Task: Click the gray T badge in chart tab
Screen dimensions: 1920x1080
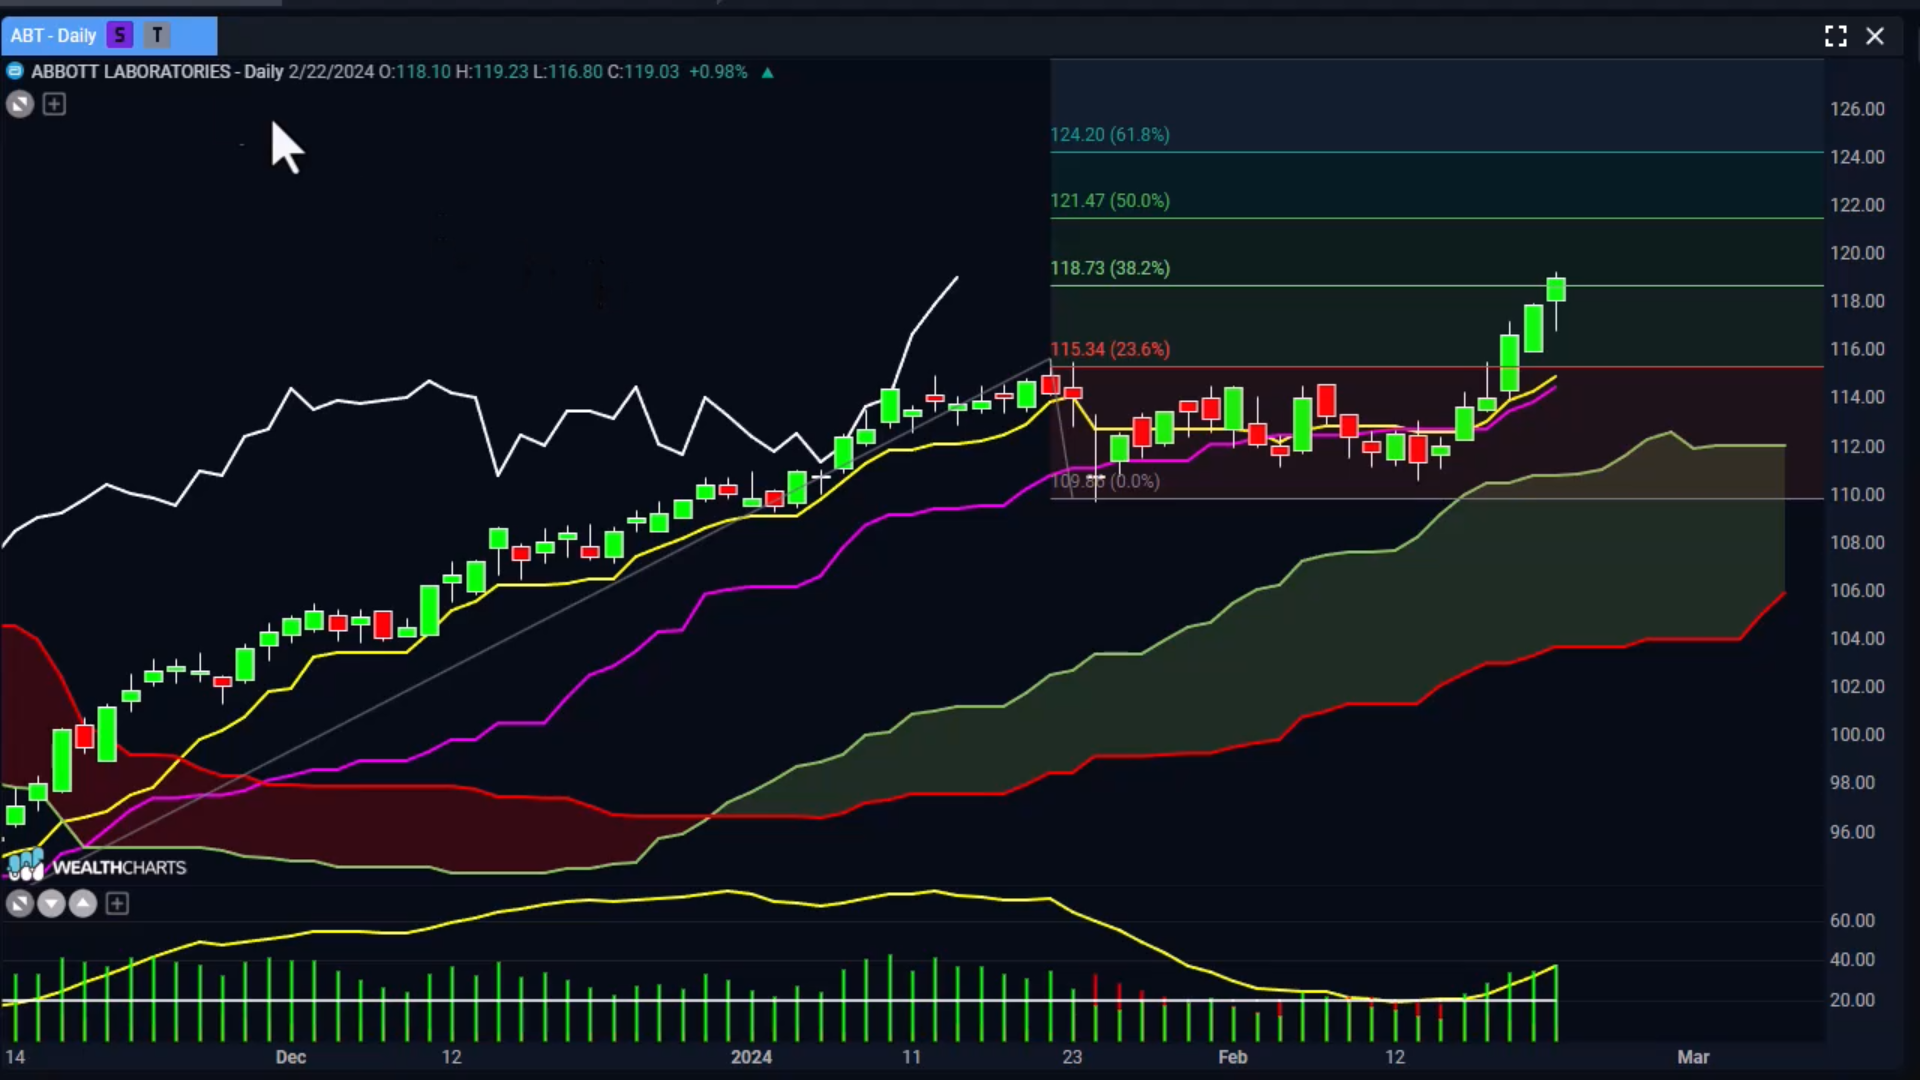Action: click(x=157, y=36)
